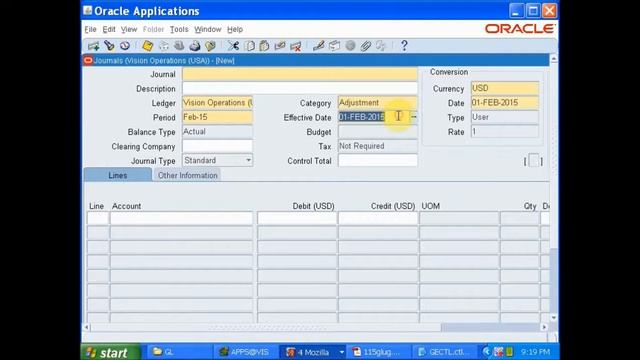Click the Show Navigator toolbar icon

click(x=125, y=46)
